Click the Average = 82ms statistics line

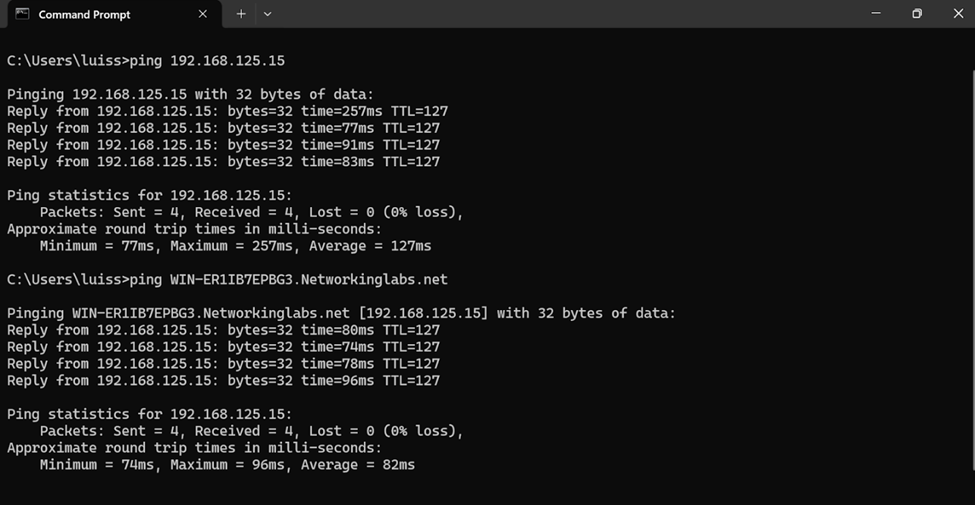click(x=228, y=465)
